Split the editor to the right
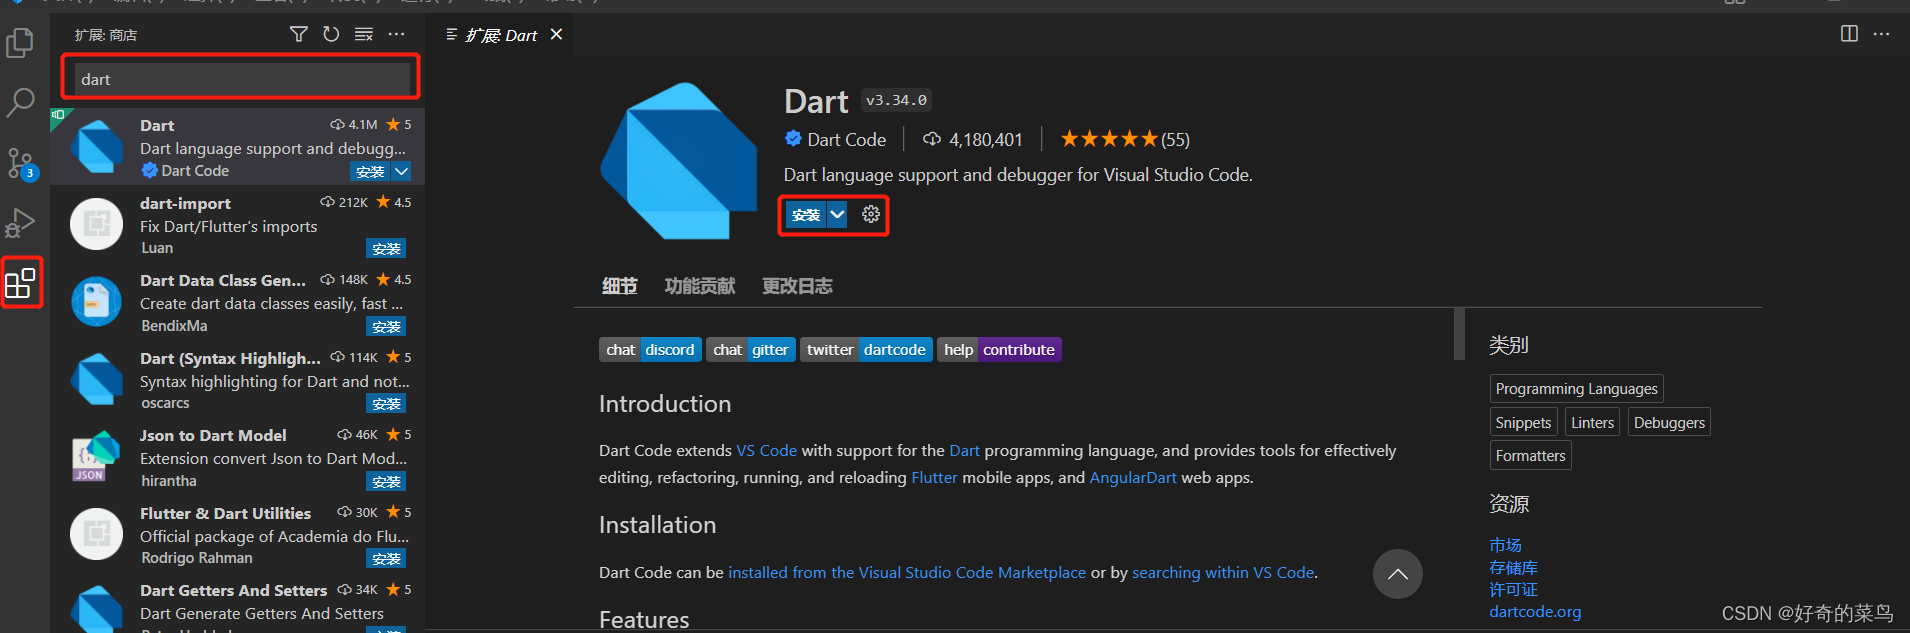Image resolution: width=1910 pixels, height=633 pixels. click(1849, 34)
